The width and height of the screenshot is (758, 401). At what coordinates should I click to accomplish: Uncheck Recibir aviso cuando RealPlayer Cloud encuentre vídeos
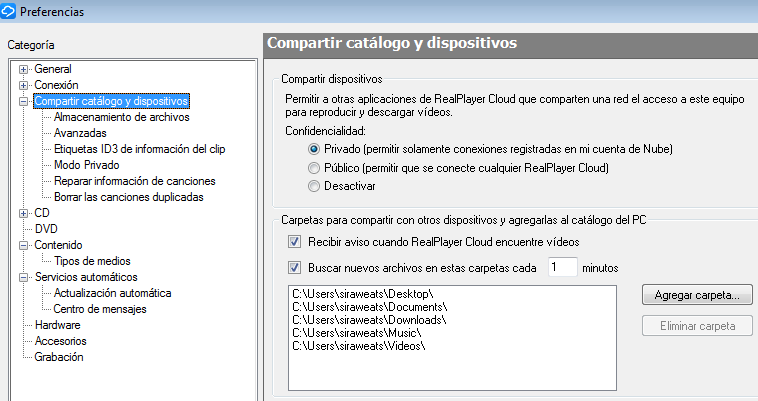pyautogui.click(x=294, y=242)
